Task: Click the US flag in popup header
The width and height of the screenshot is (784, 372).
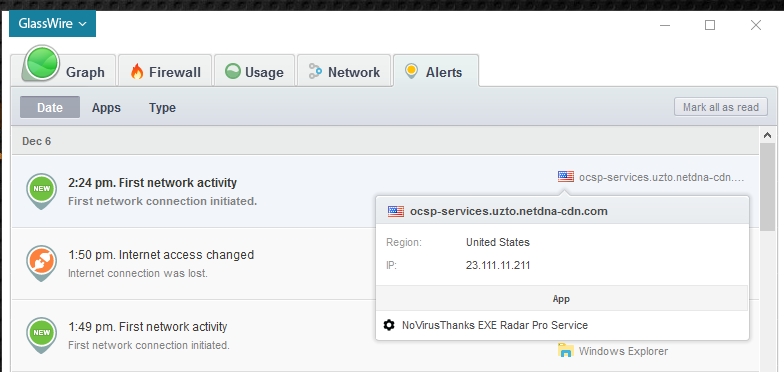Action: tap(396, 211)
